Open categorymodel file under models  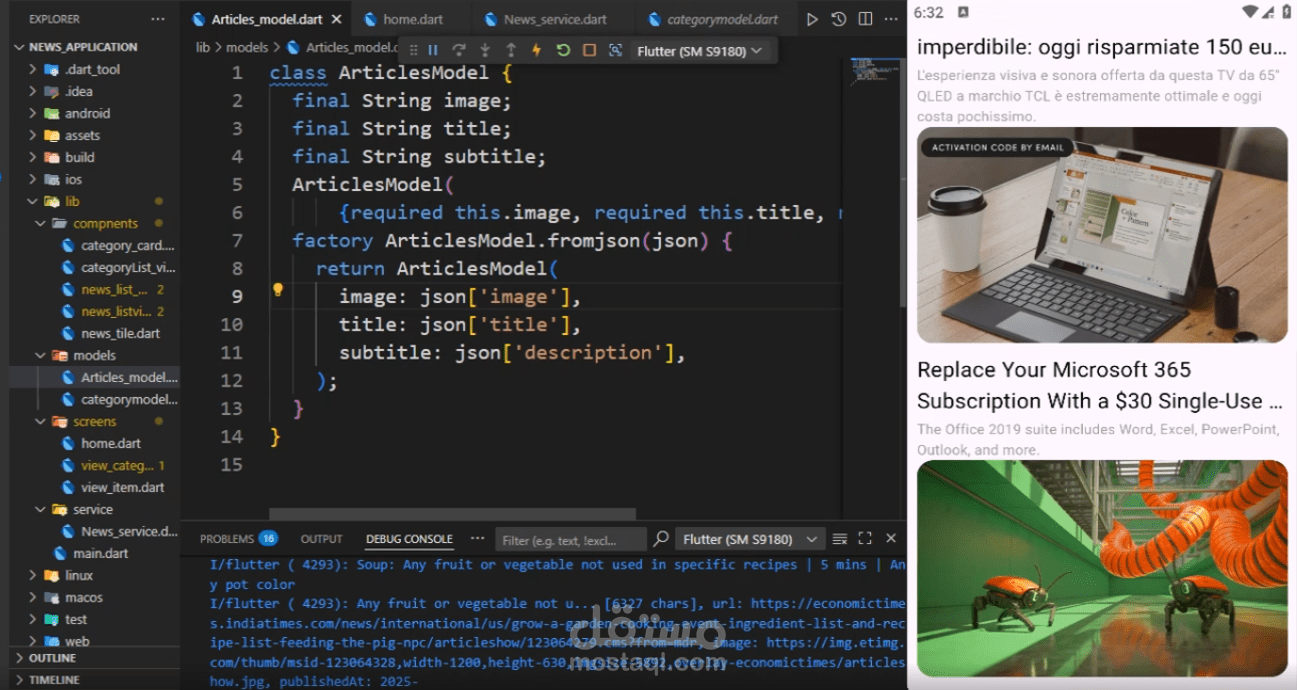128,399
